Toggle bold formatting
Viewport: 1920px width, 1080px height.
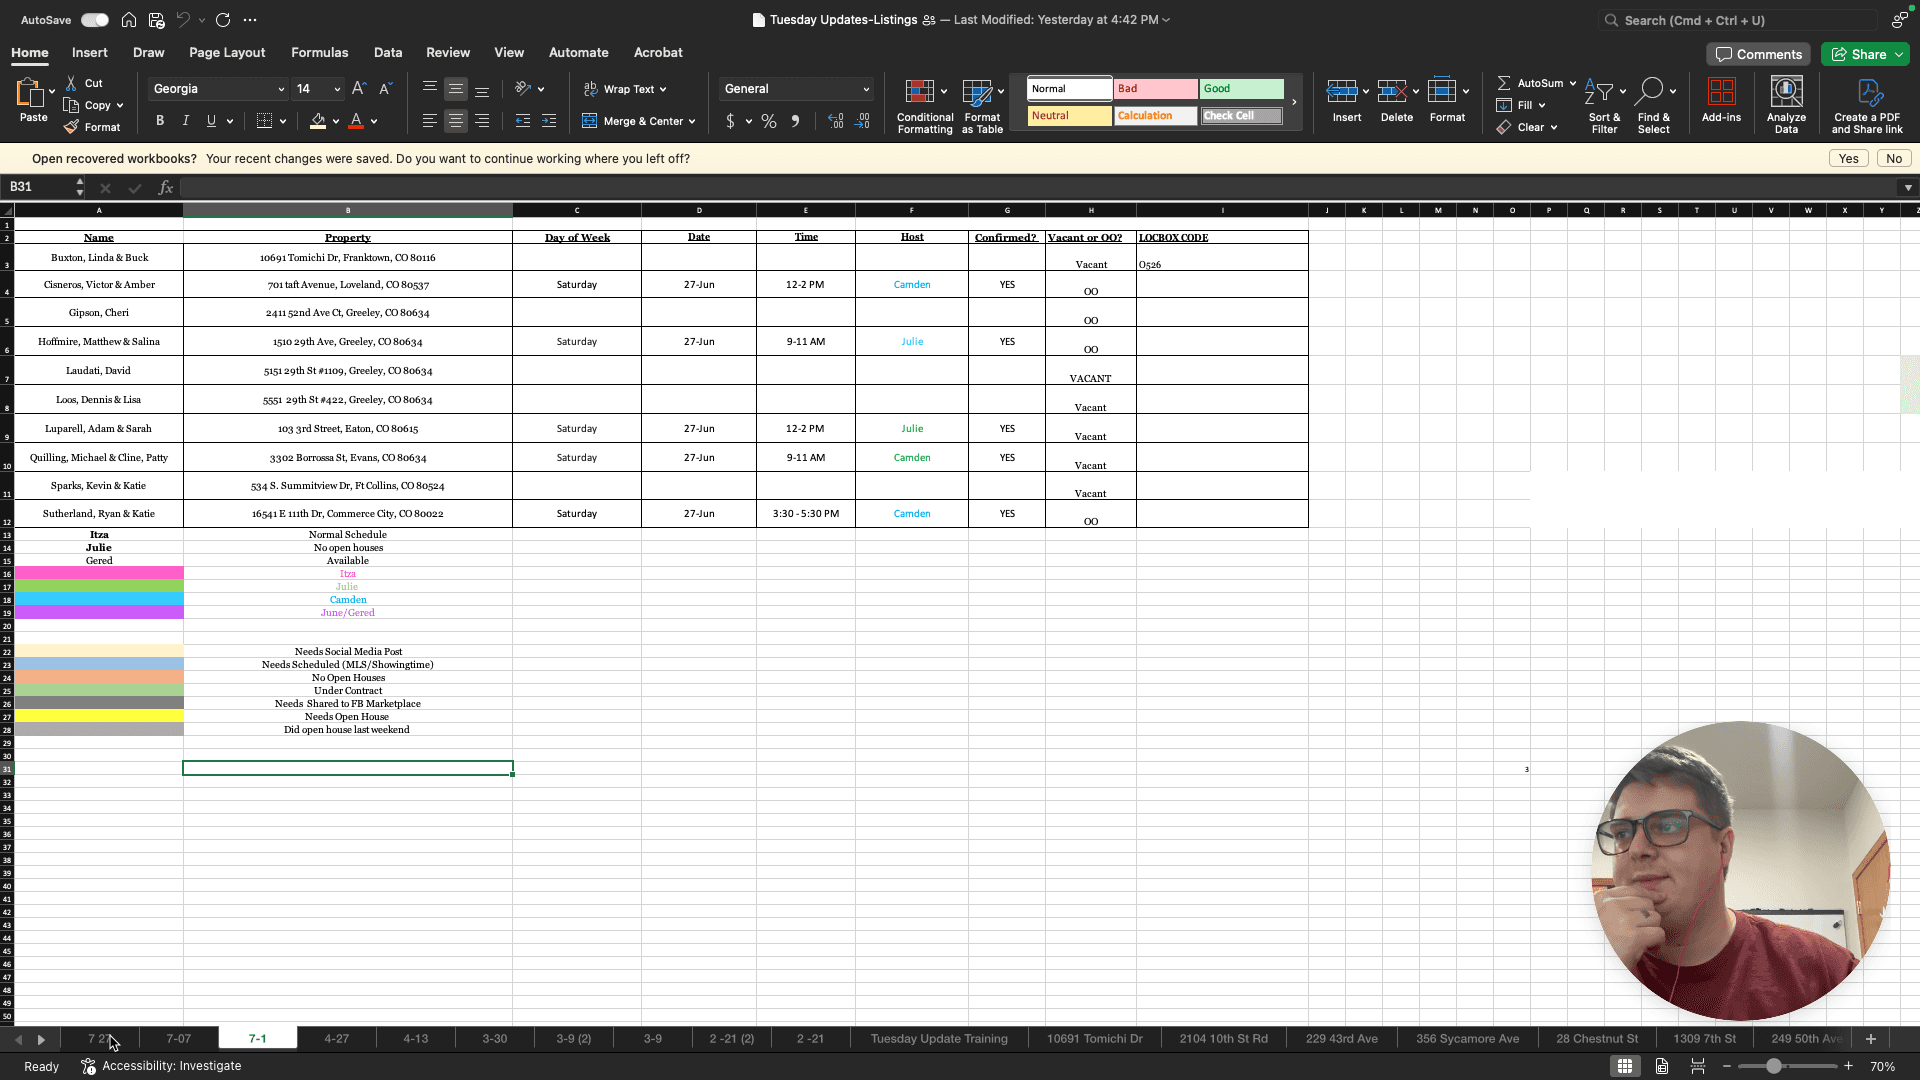(159, 121)
